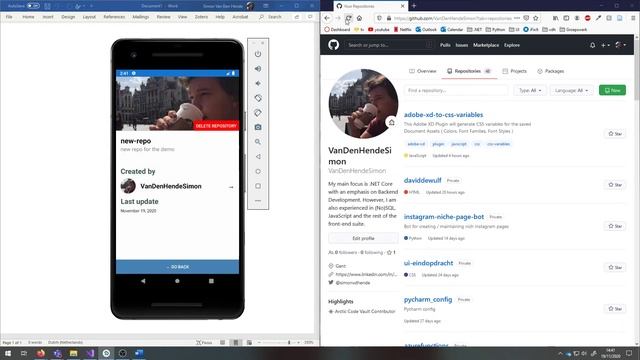Click red DELETE REPOSITORY button in app

216,126
